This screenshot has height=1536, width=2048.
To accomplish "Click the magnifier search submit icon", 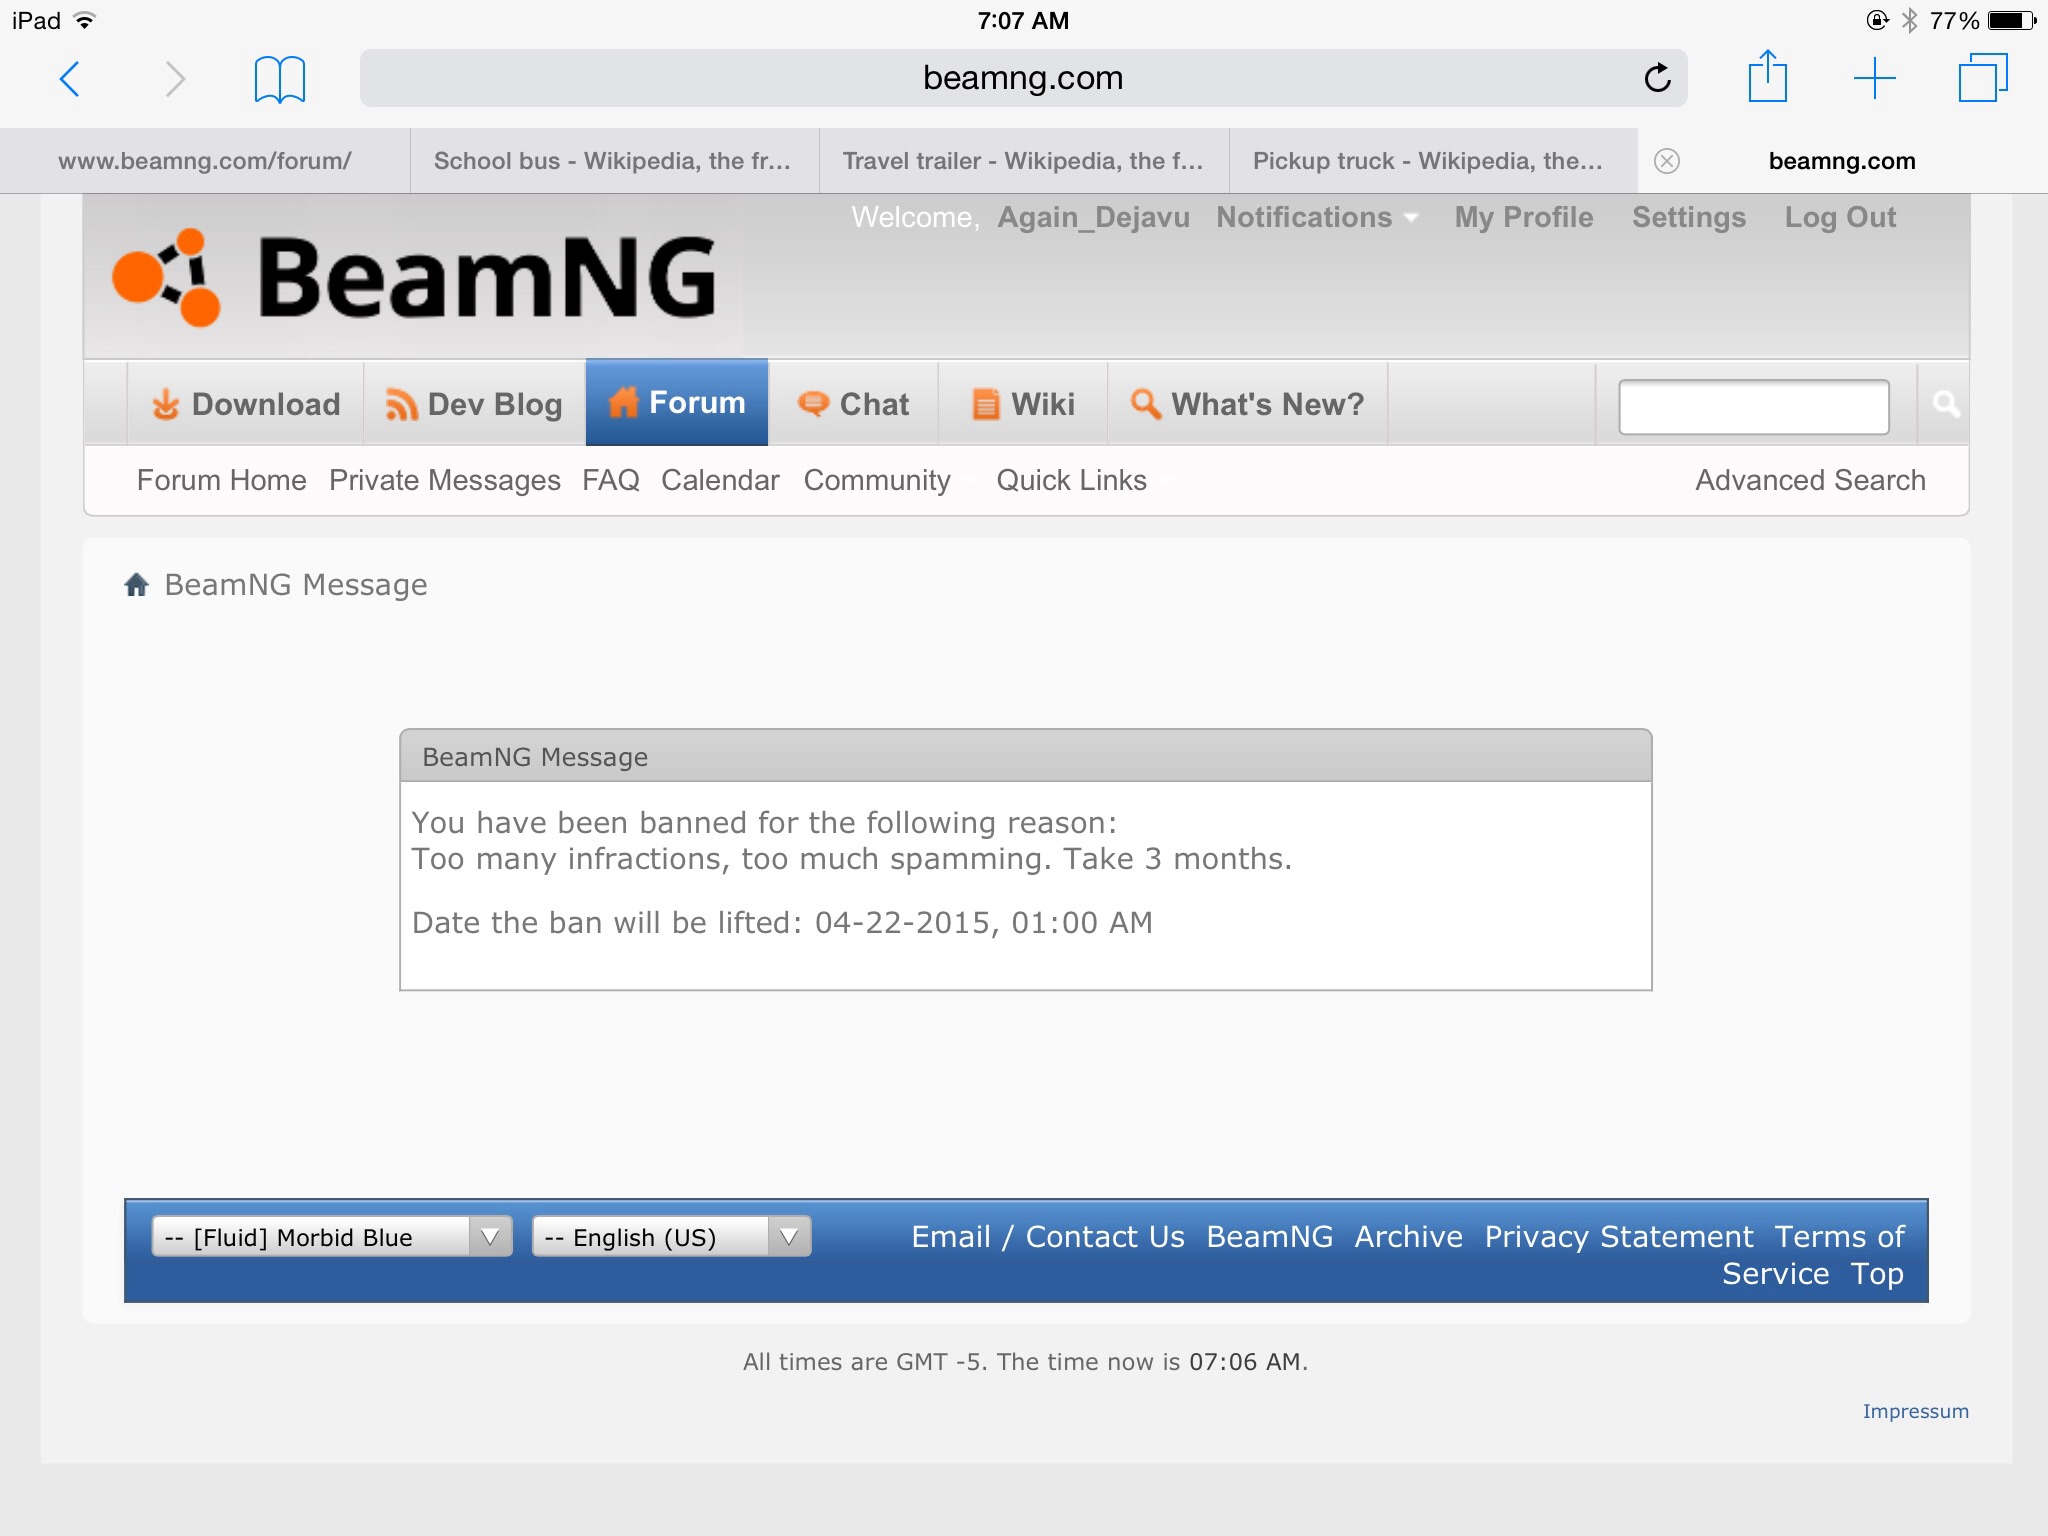I will click(x=1945, y=404).
